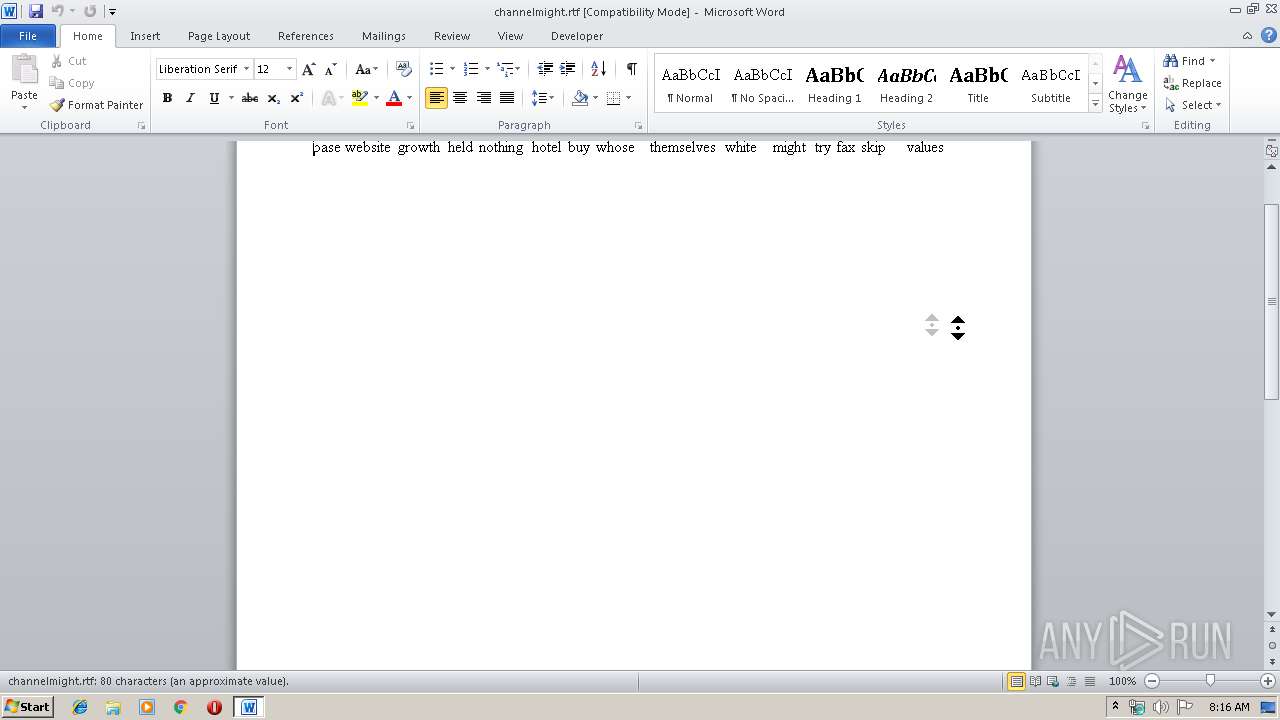Apply strikethrough formatting
This screenshot has height=720, width=1280.
250,98
